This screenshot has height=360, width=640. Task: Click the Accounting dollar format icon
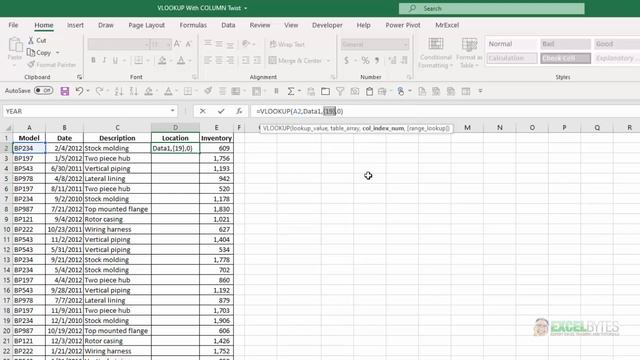pos(347,60)
